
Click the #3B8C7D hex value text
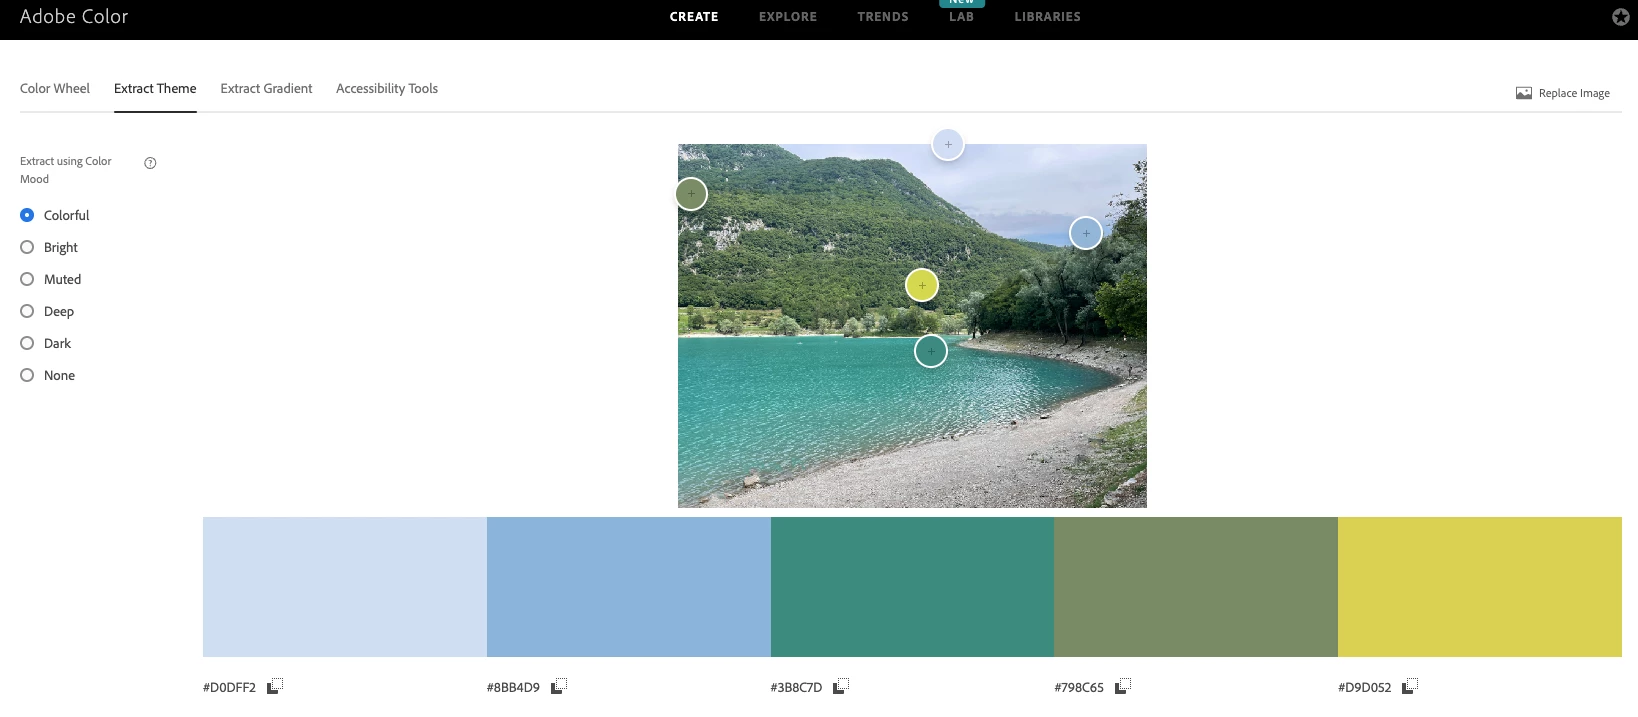[x=796, y=687]
